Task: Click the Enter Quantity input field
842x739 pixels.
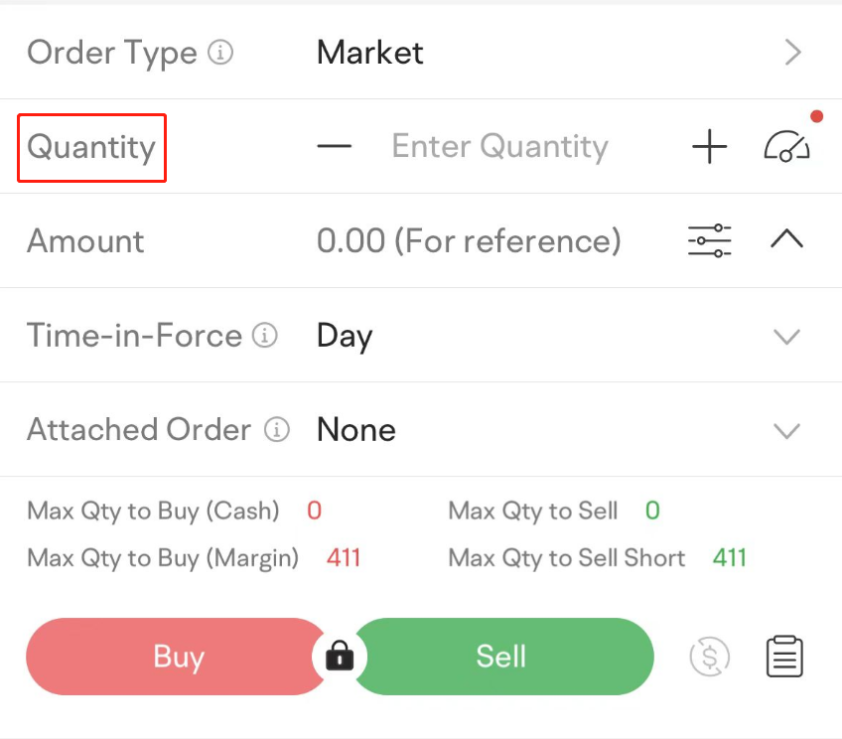Action: pos(500,146)
